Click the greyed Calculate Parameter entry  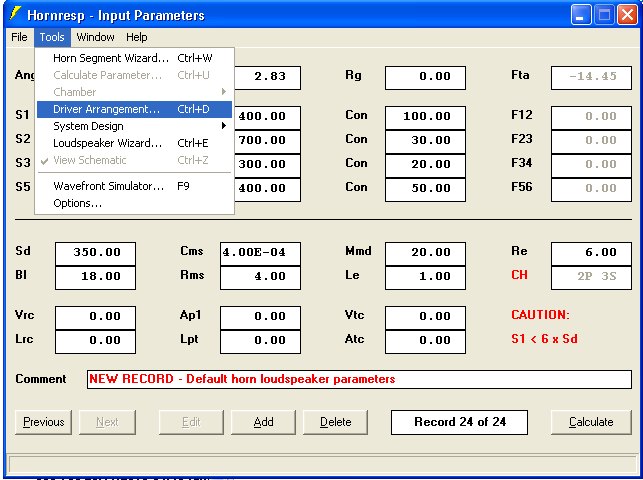[x=135, y=75]
